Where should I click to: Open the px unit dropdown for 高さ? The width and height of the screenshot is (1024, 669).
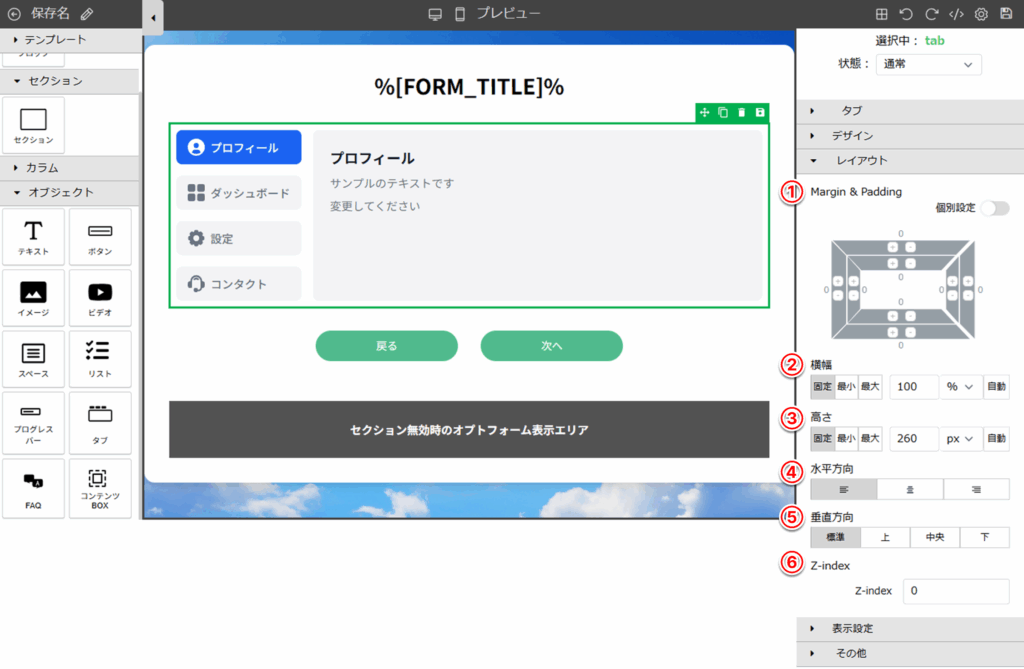pos(960,439)
